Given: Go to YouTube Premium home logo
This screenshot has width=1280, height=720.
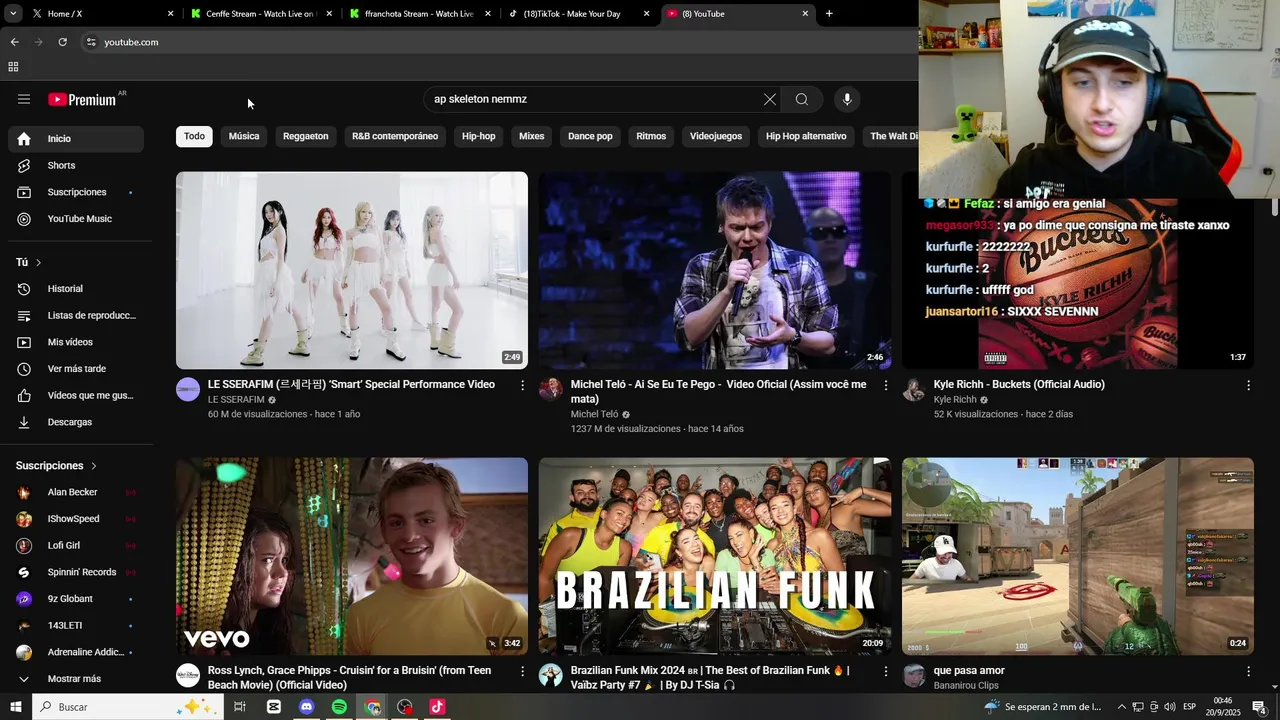Looking at the screenshot, I should (x=84, y=99).
